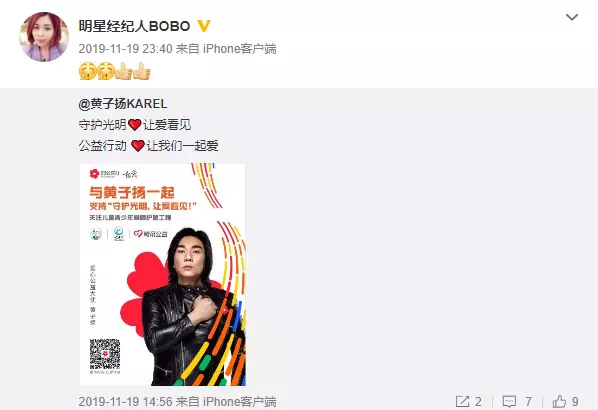The height and width of the screenshot is (410, 598).
Task: Like the post with thumbs-up icon
Action: (559, 401)
